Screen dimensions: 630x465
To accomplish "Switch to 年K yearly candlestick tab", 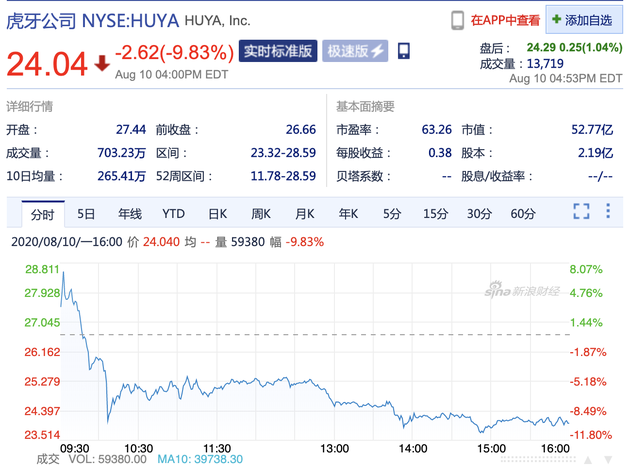I will [348, 214].
